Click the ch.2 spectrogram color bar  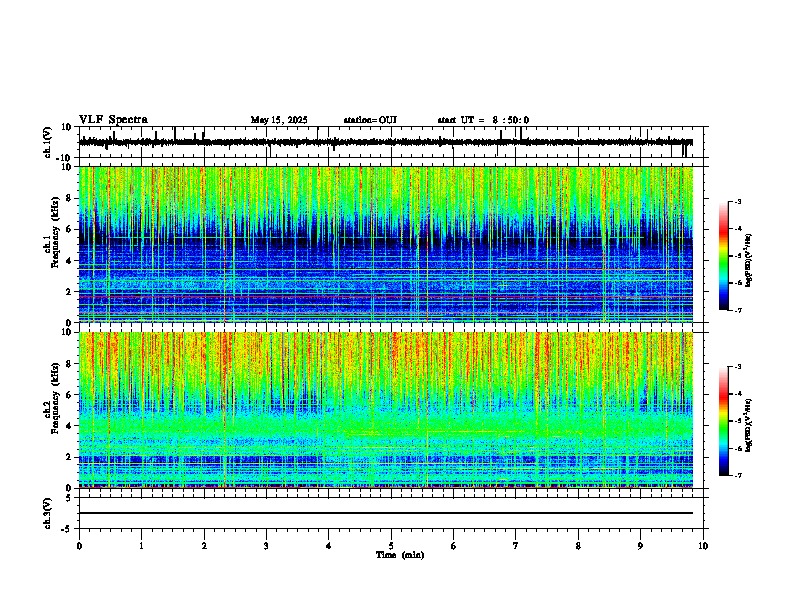click(x=723, y=421)
